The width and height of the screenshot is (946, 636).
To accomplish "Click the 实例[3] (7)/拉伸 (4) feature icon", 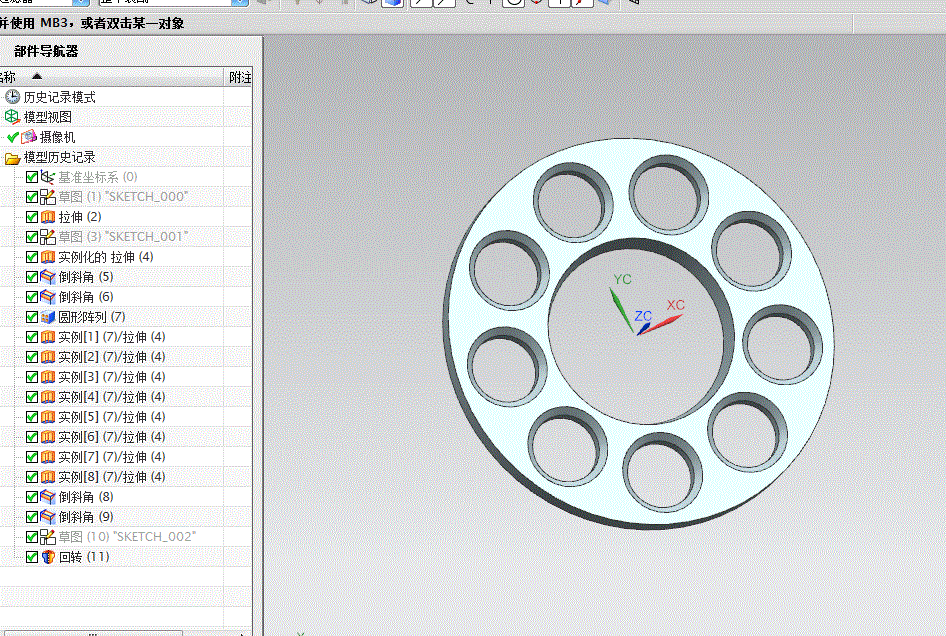I will coord(48,377).
